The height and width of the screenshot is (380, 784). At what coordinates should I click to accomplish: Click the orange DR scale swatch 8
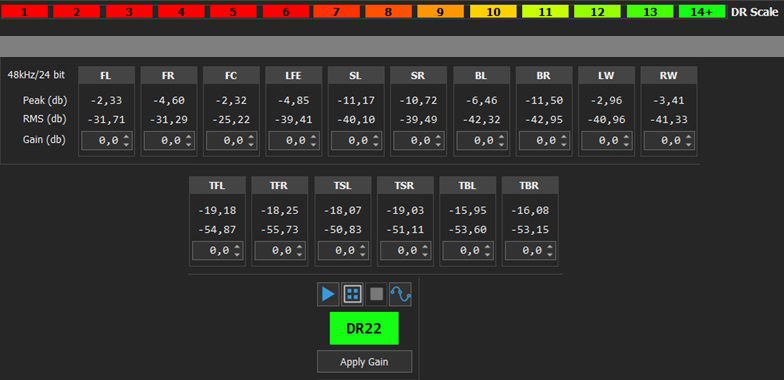[x=388, y=12]
